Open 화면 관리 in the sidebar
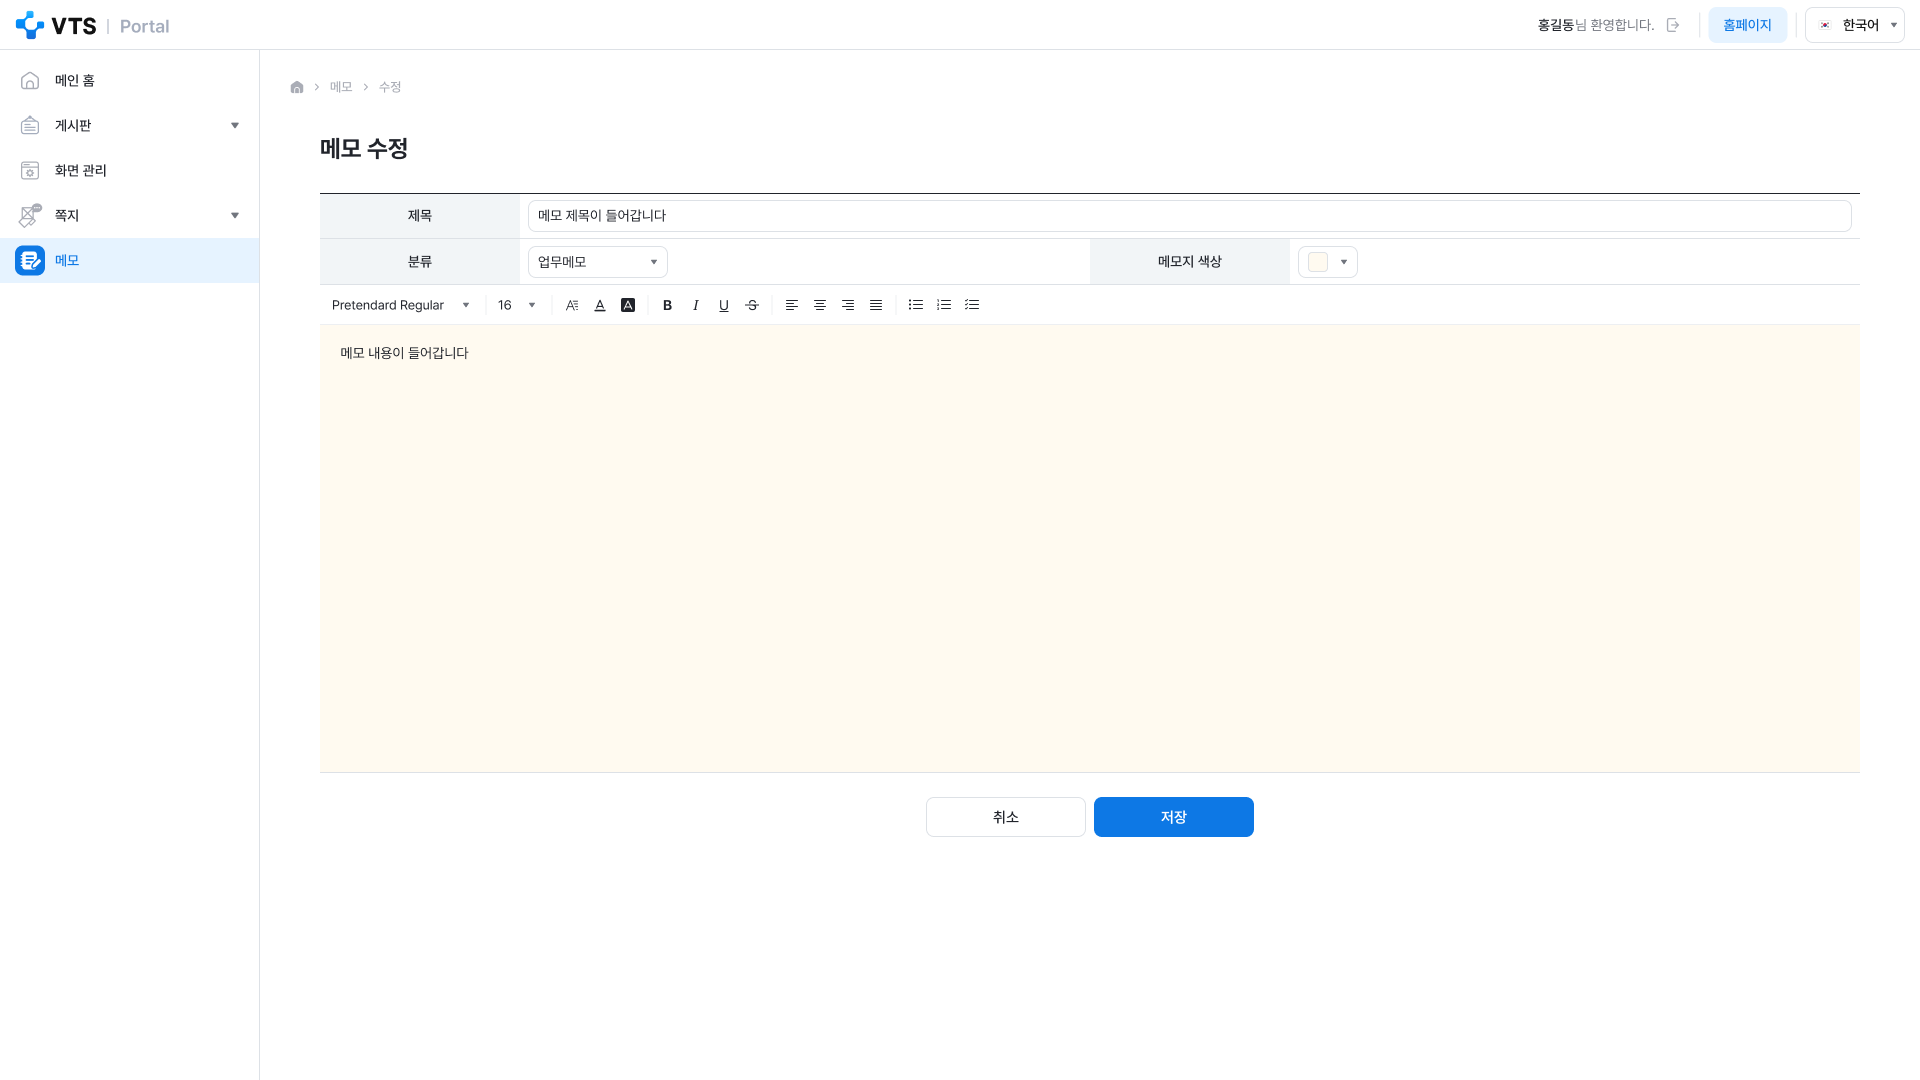The image size is (1920, 1080). [130, 170]
